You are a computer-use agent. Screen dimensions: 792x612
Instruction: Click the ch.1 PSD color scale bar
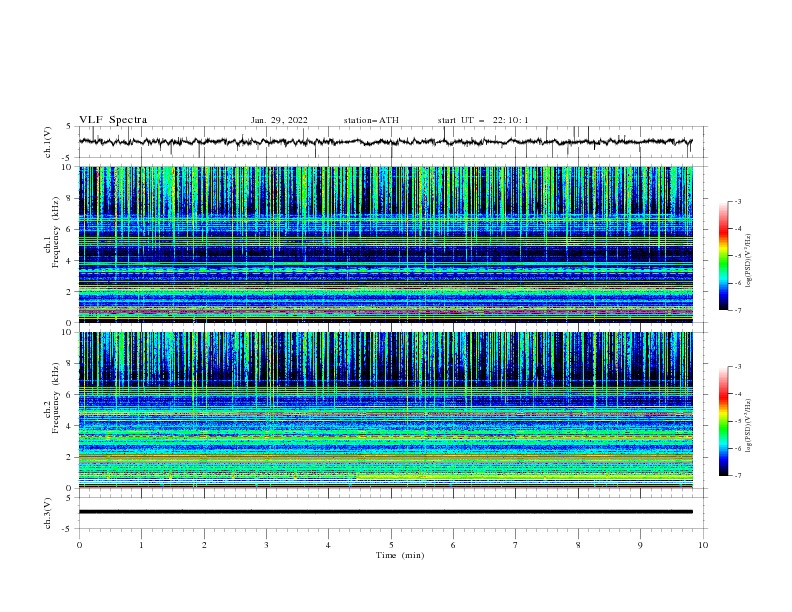tap(724, 256)
